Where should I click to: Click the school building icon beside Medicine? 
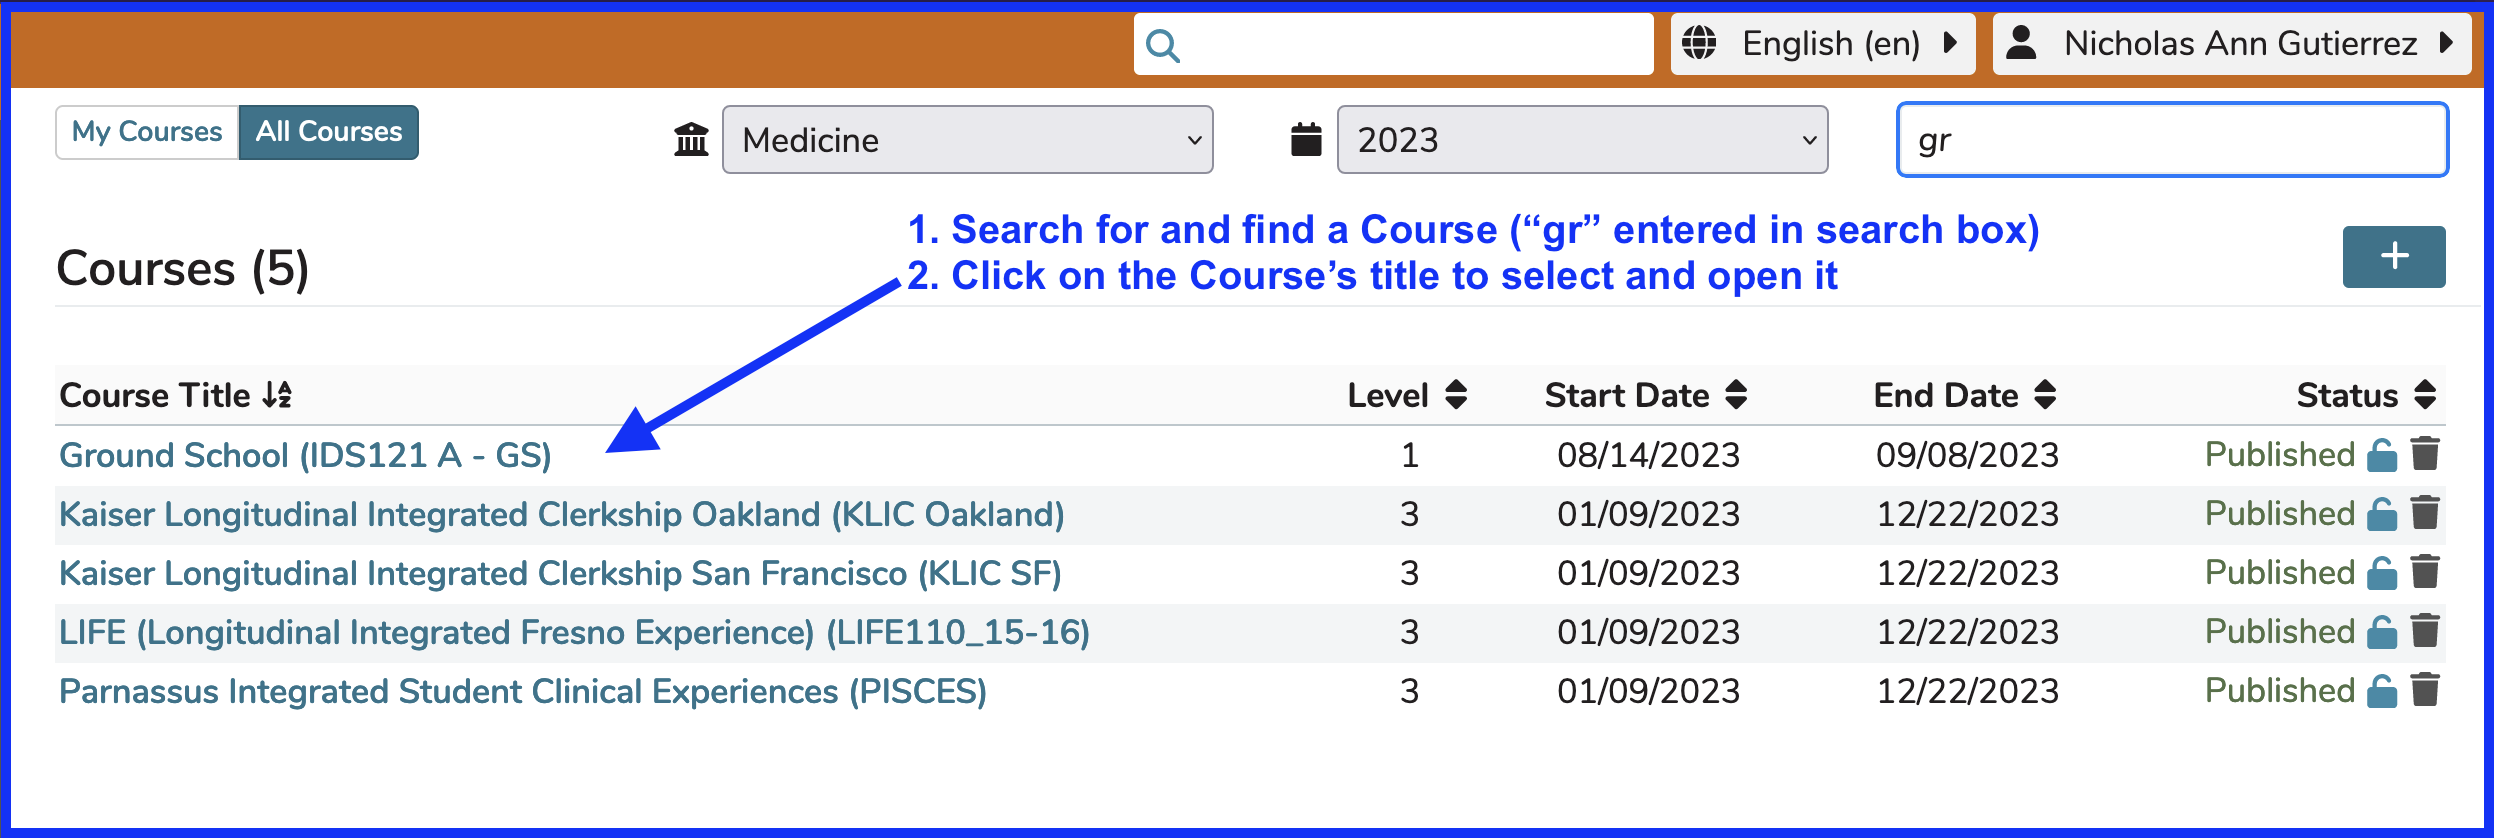click(x=691, y=139)
